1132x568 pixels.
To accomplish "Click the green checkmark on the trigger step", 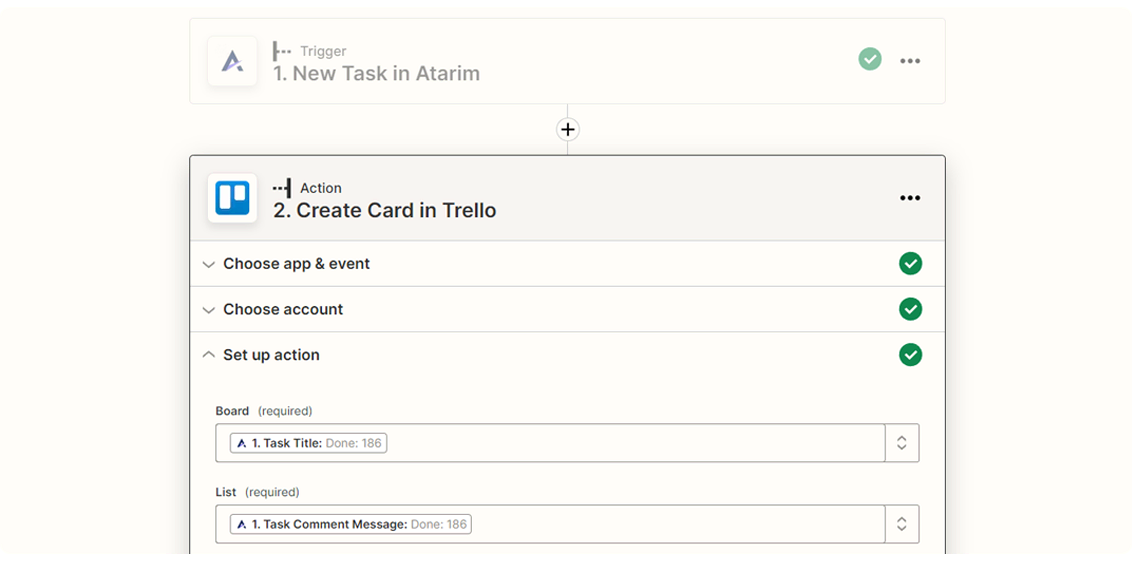I will 870,60.
